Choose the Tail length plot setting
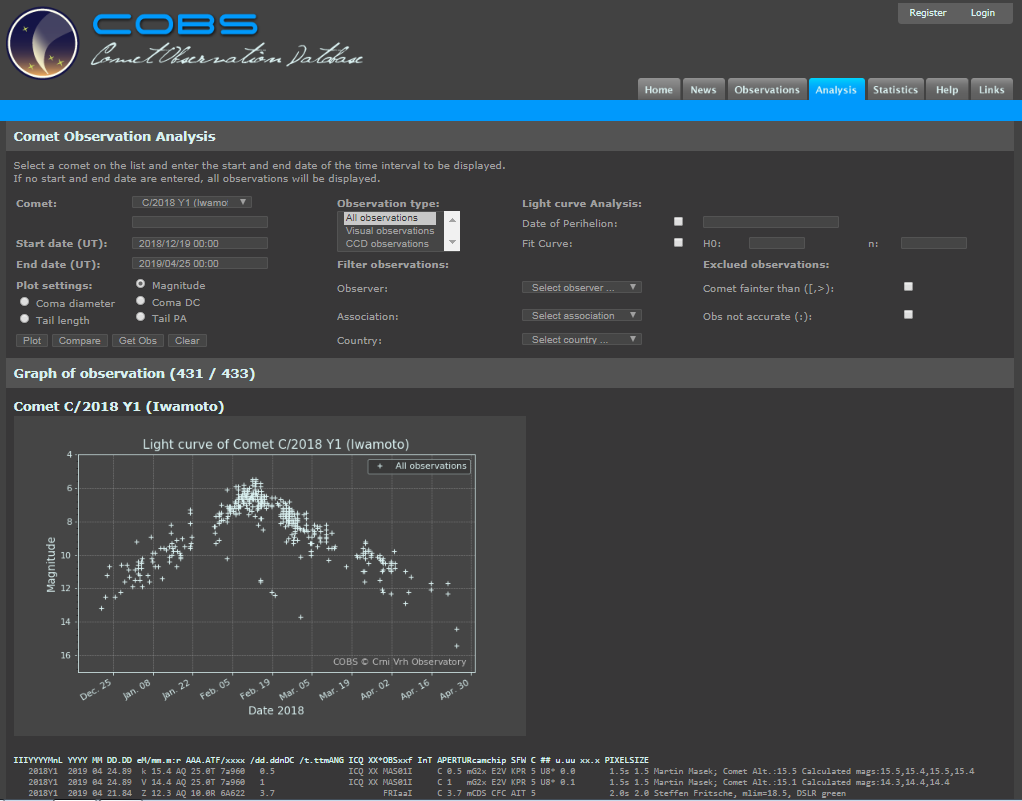The width and height of the screenshot is (1022, 801). pyautogui.click(x=24, y=319)
